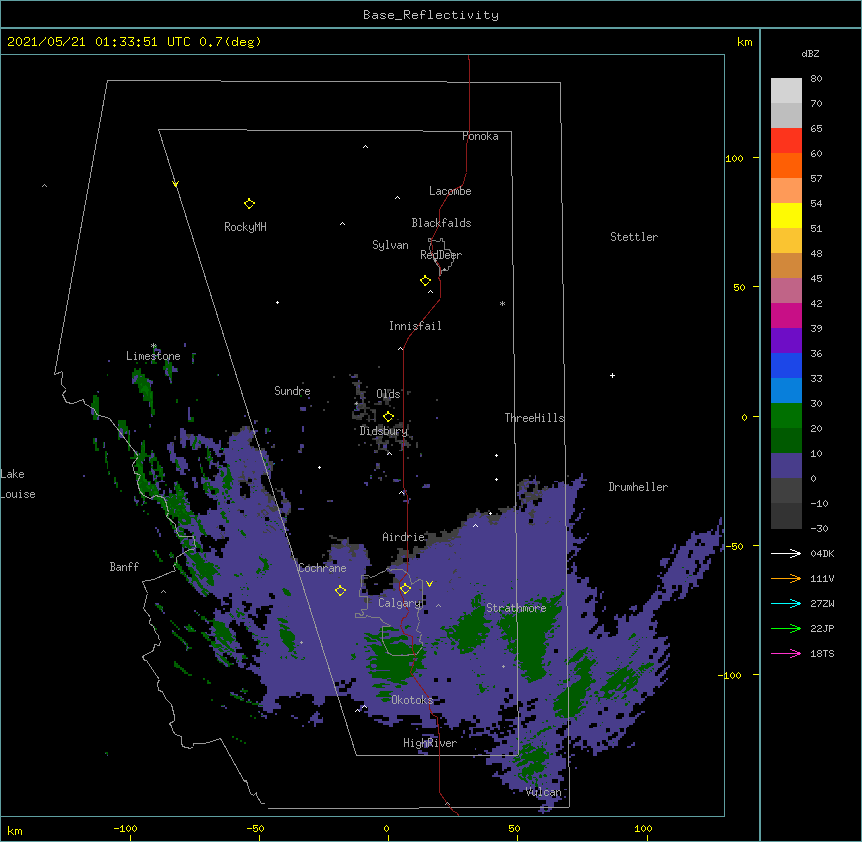
Task: Click the yellow marker inside Calgary
Action: point(405,589)
